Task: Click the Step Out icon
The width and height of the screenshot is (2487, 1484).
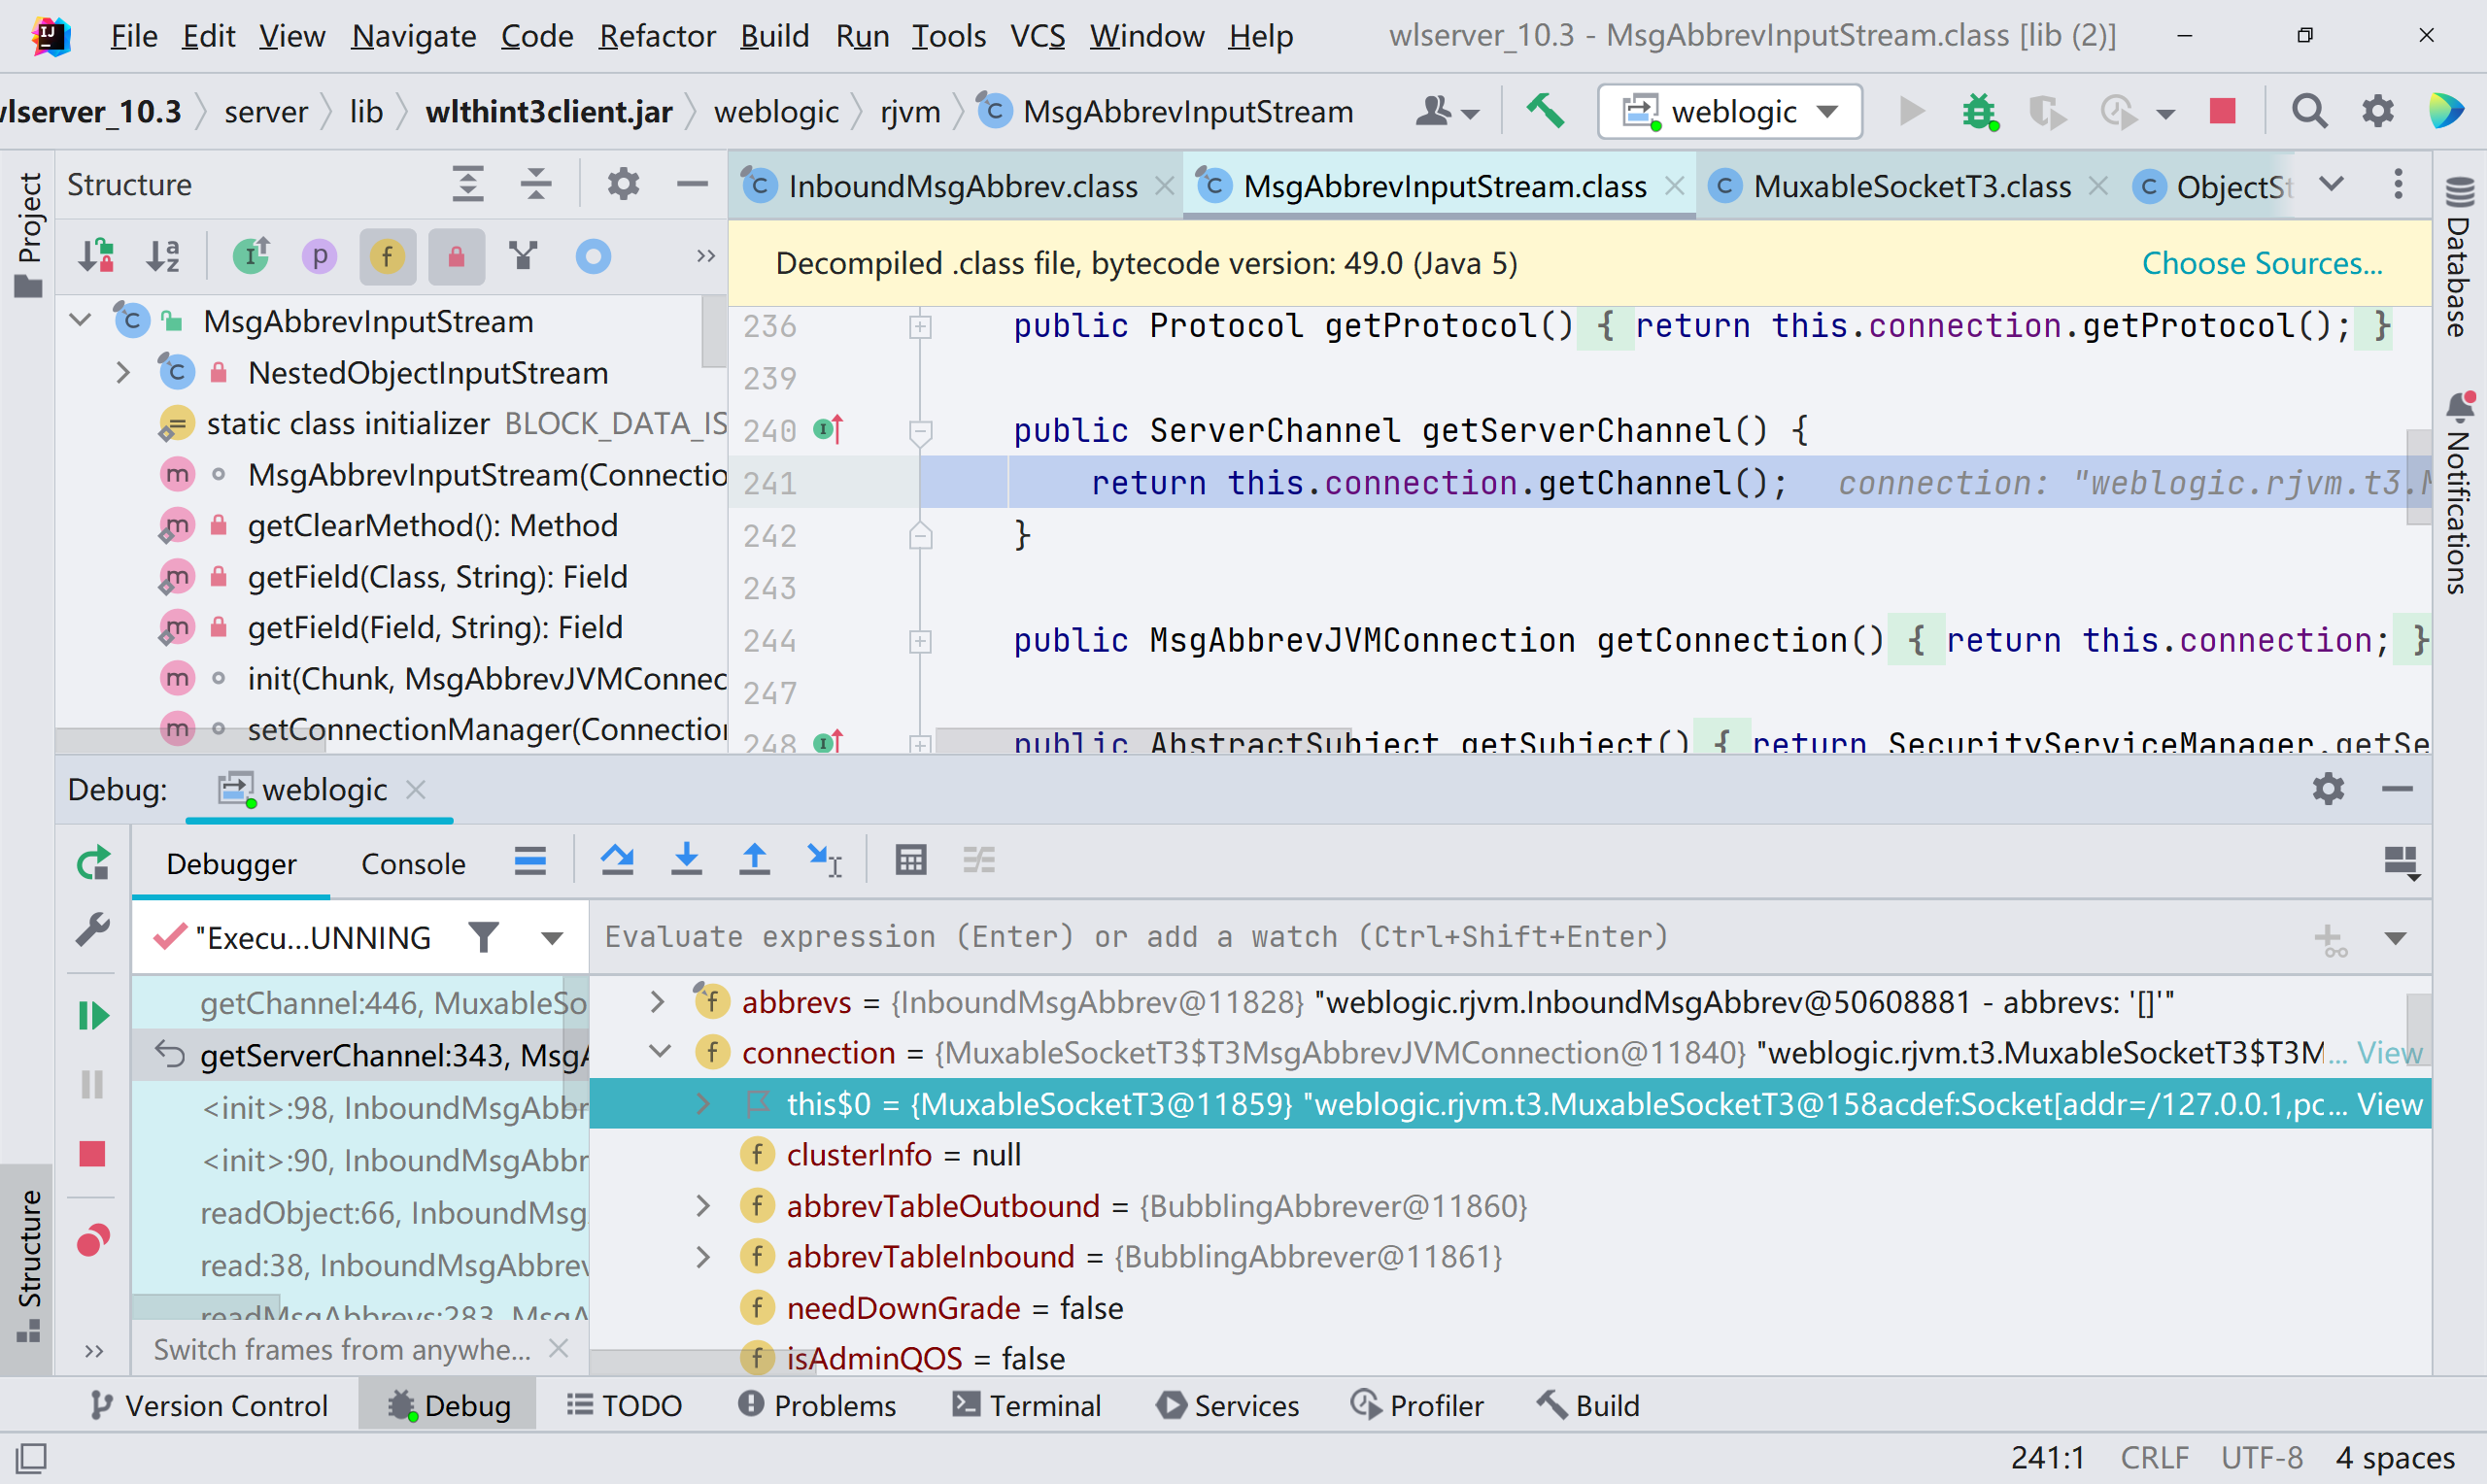Action: (754, 859)
